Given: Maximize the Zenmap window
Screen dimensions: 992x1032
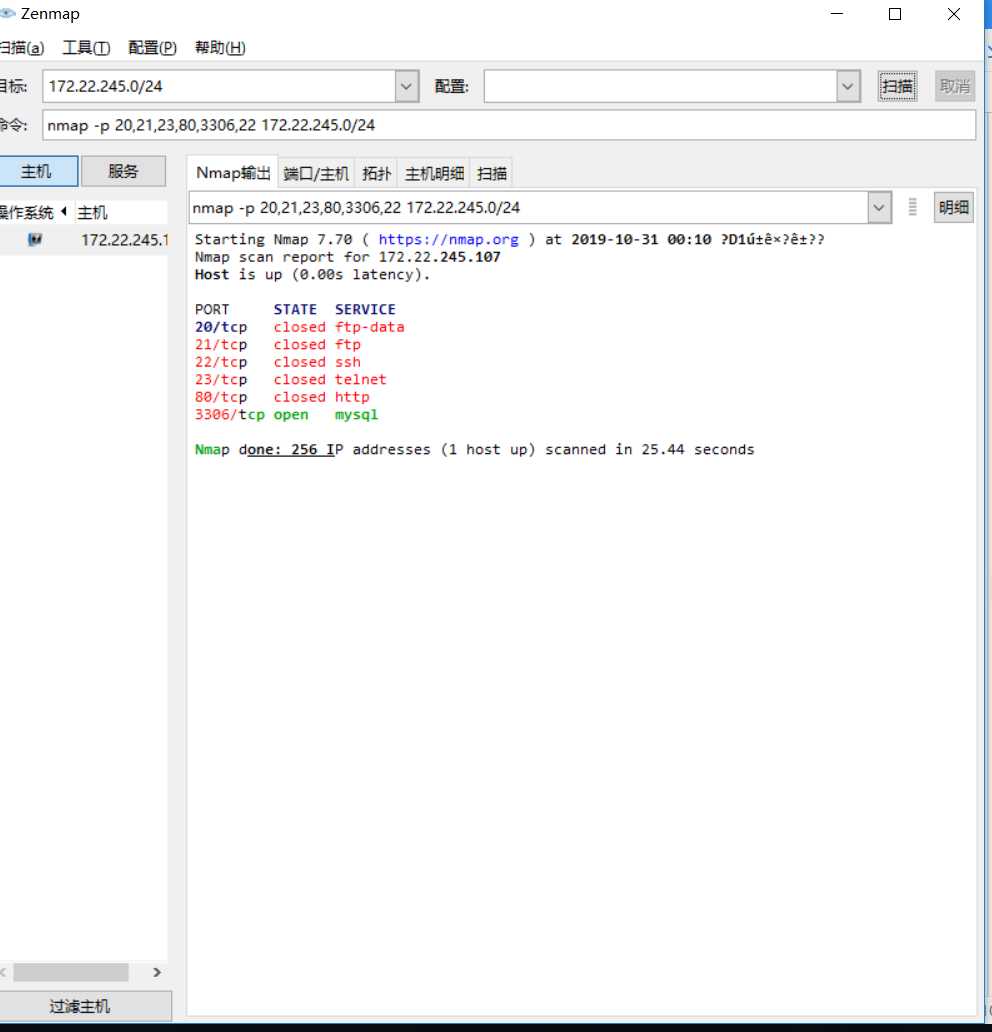Looking at the screenshot, I should coord(895,14).
